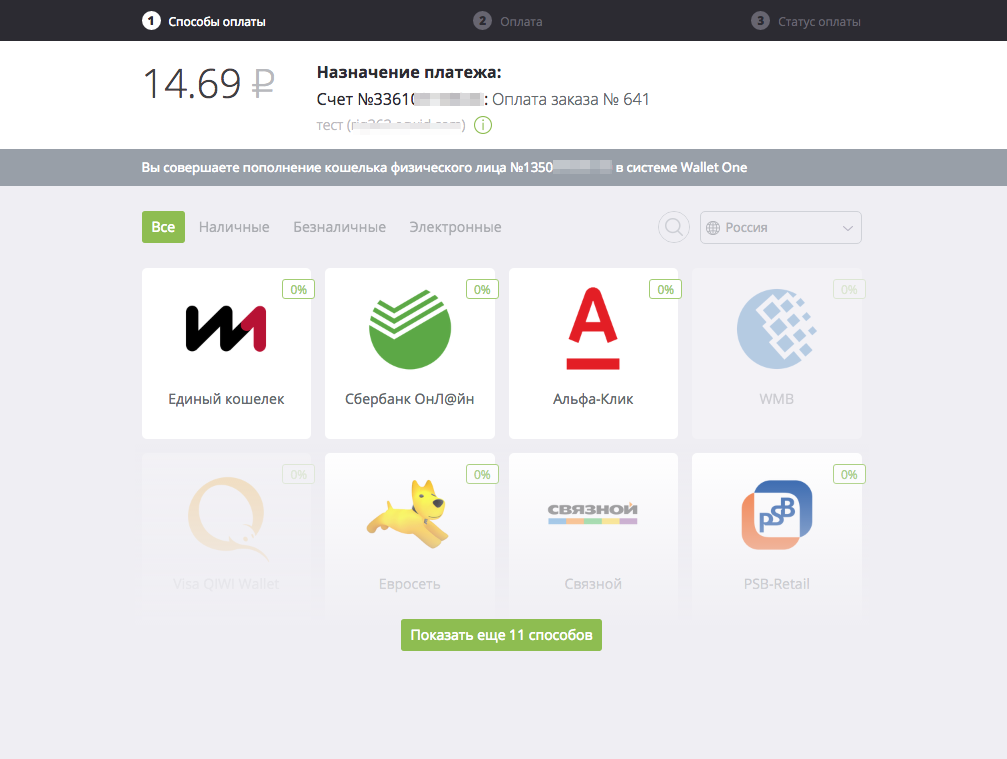
Task: Click the Wallet One wallet top-up notice
Action: pyautogui.click(x=444, y=168)
